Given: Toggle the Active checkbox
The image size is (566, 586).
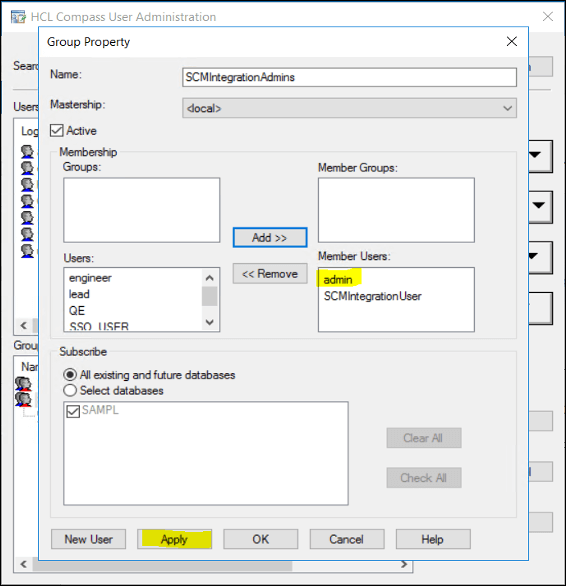Looking at the screenshot, I should point(56,130).
